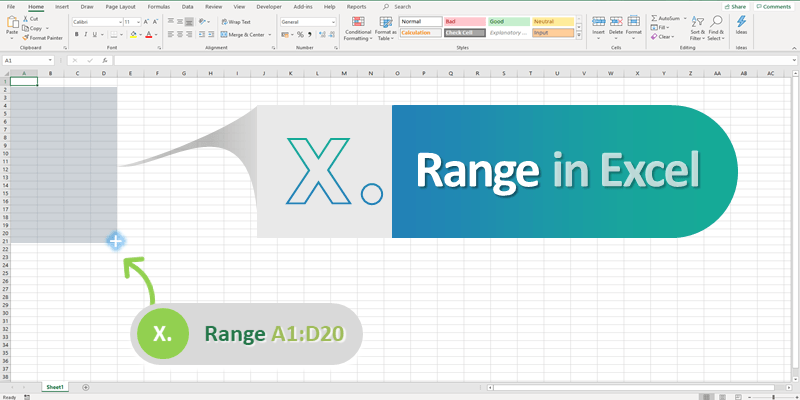The width and height of the screenshot is (800, 400).
Task: Click the Orientation text angle icon
Action: pos(203,22)
